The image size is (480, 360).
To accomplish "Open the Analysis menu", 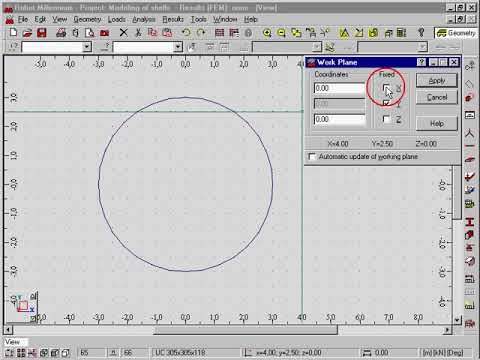I will pos(144,20).
